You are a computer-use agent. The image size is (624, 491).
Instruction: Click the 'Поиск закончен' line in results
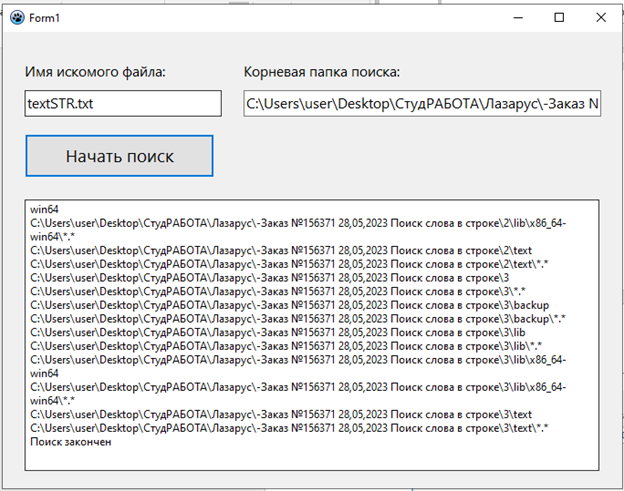70,441
